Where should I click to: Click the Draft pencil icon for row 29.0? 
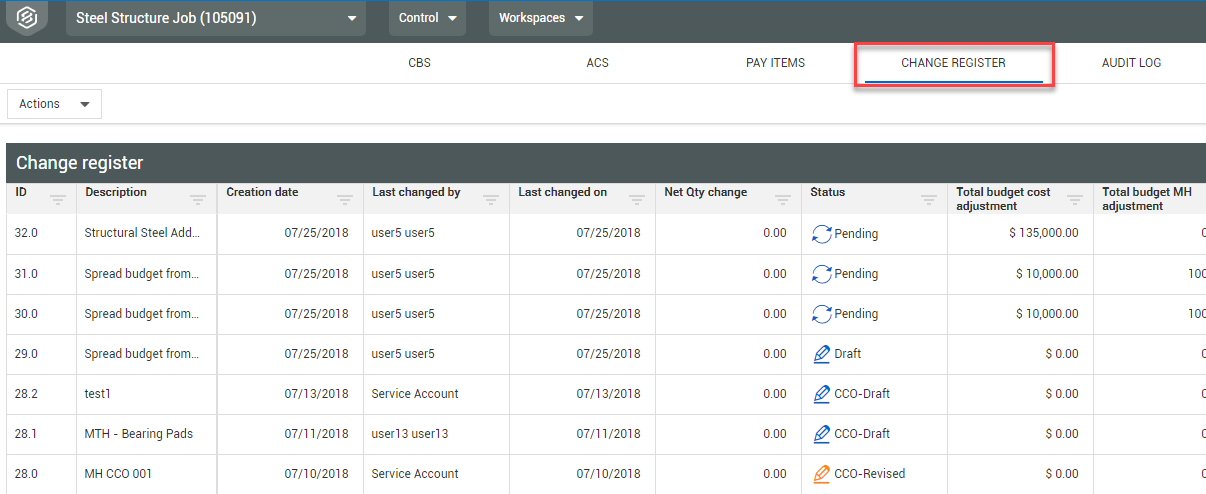tap(822, 354)
